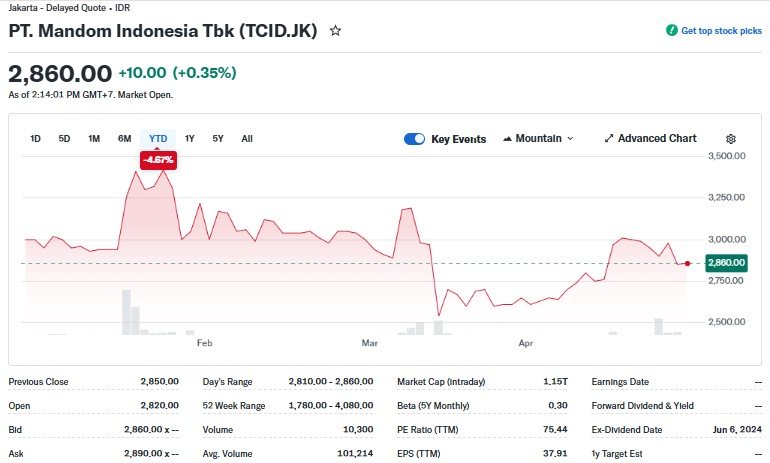
Task: Switch chart to 1M range
Action: coord(94,139)
